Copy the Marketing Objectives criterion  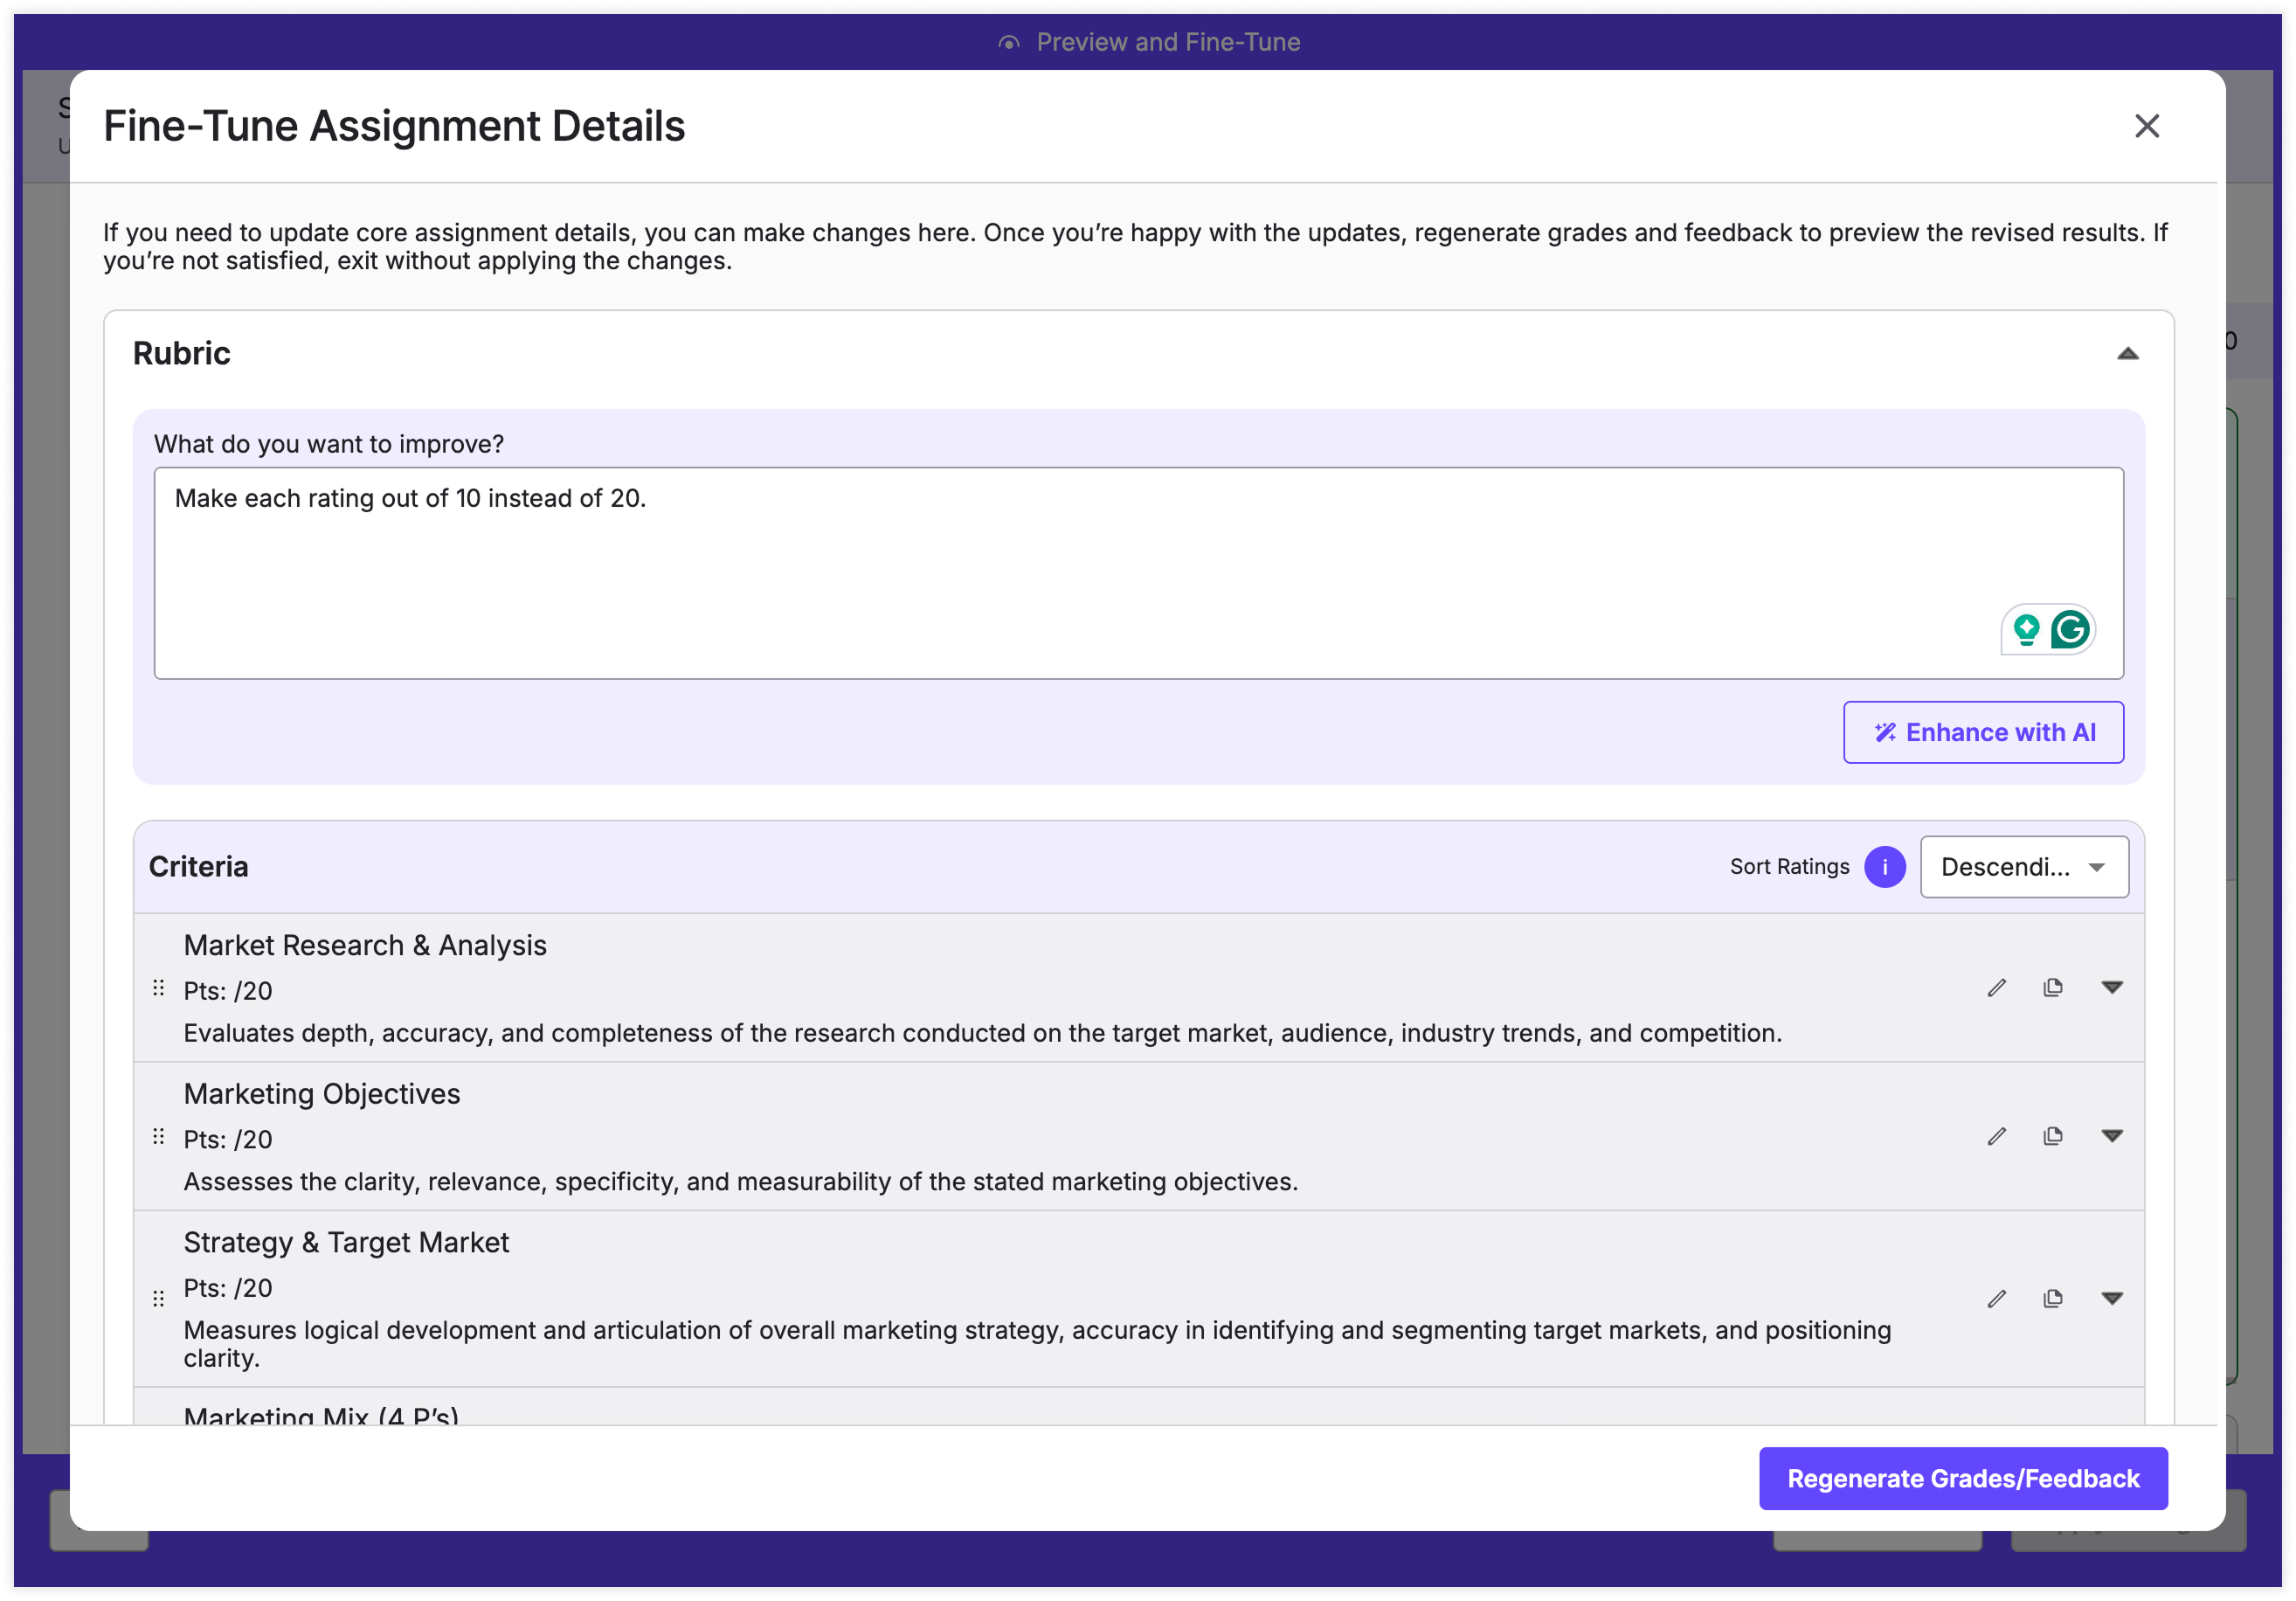click(2052, 1136)
